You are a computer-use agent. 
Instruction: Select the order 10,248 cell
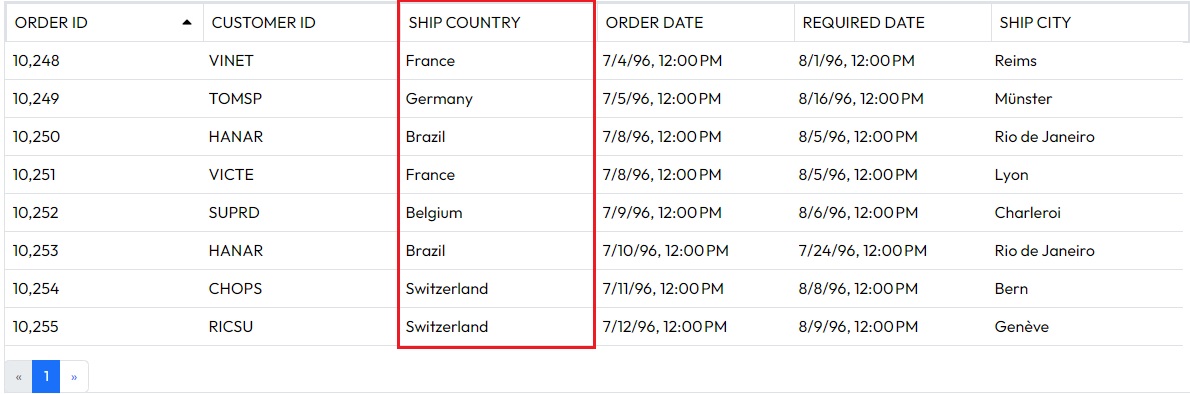(x=104, y=61)
